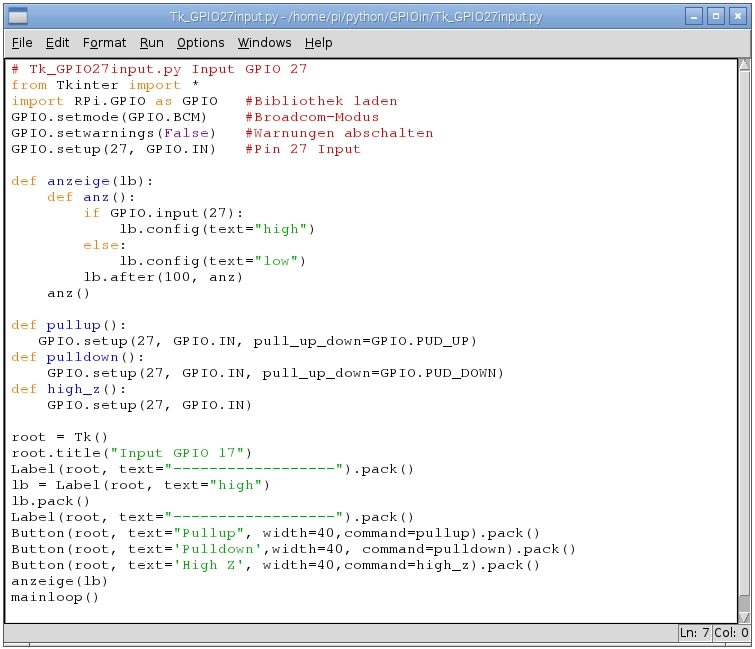
Task: Open the Run menu
Action: click(151, 43)
